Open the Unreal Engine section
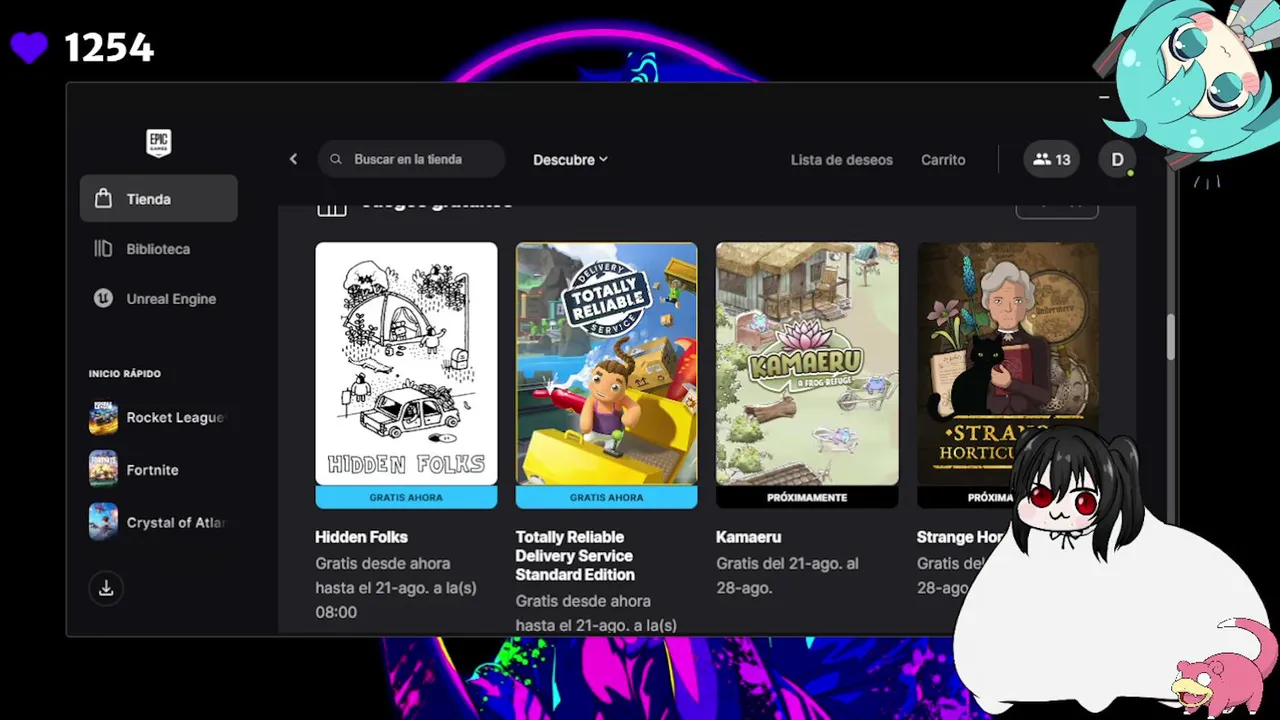 pyautogui.click(x=158, y=298)
